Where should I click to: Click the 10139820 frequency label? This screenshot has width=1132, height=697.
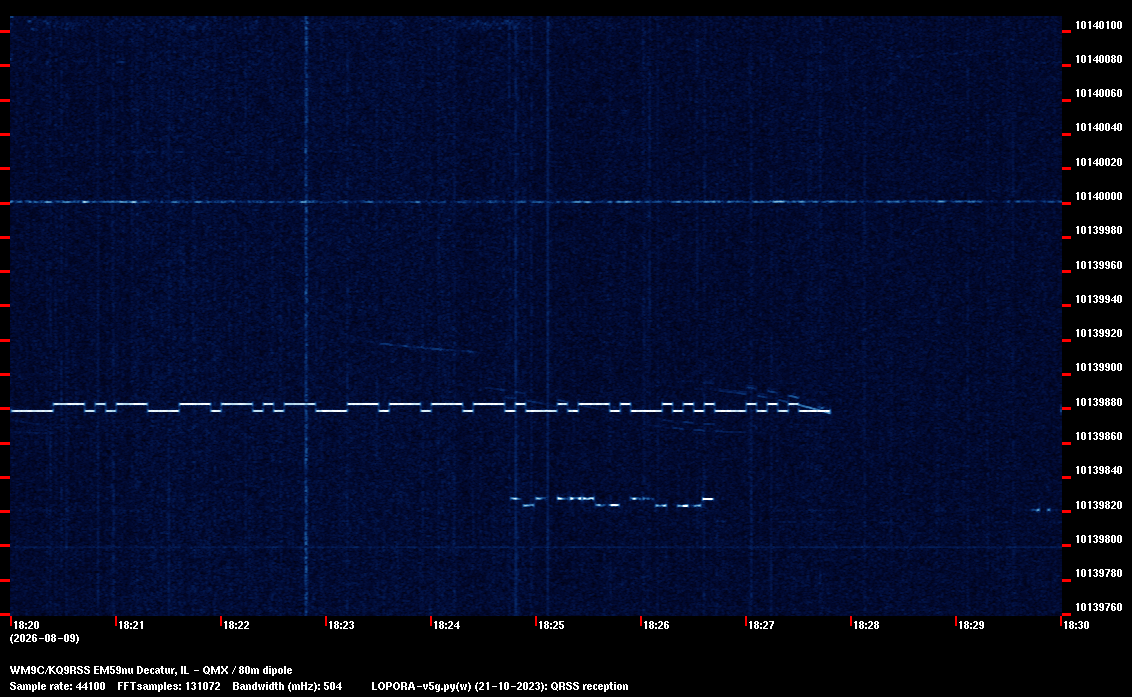1098,505
